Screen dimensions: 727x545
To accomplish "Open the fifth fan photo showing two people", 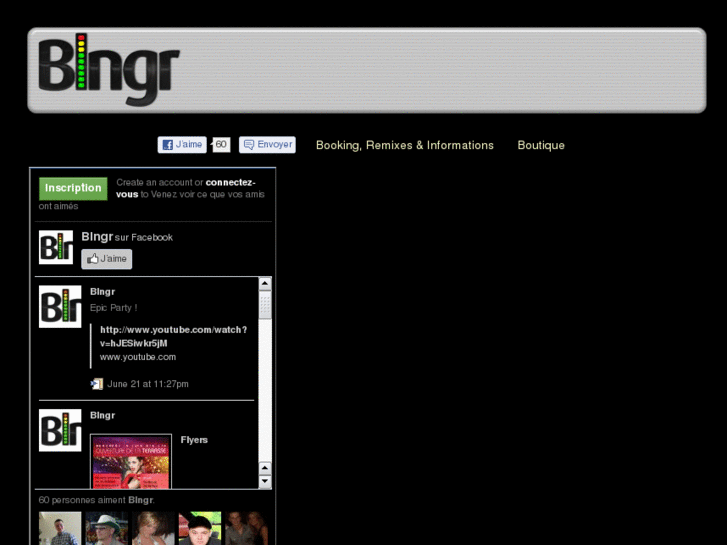I will pos(247,528).
